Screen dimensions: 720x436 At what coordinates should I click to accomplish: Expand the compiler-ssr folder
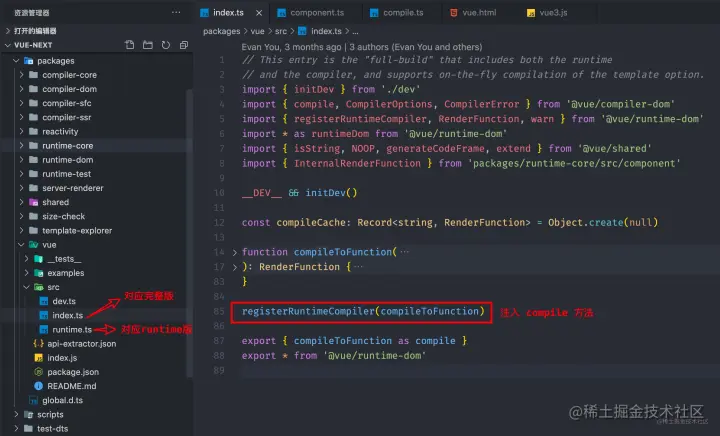coord(21,117)
